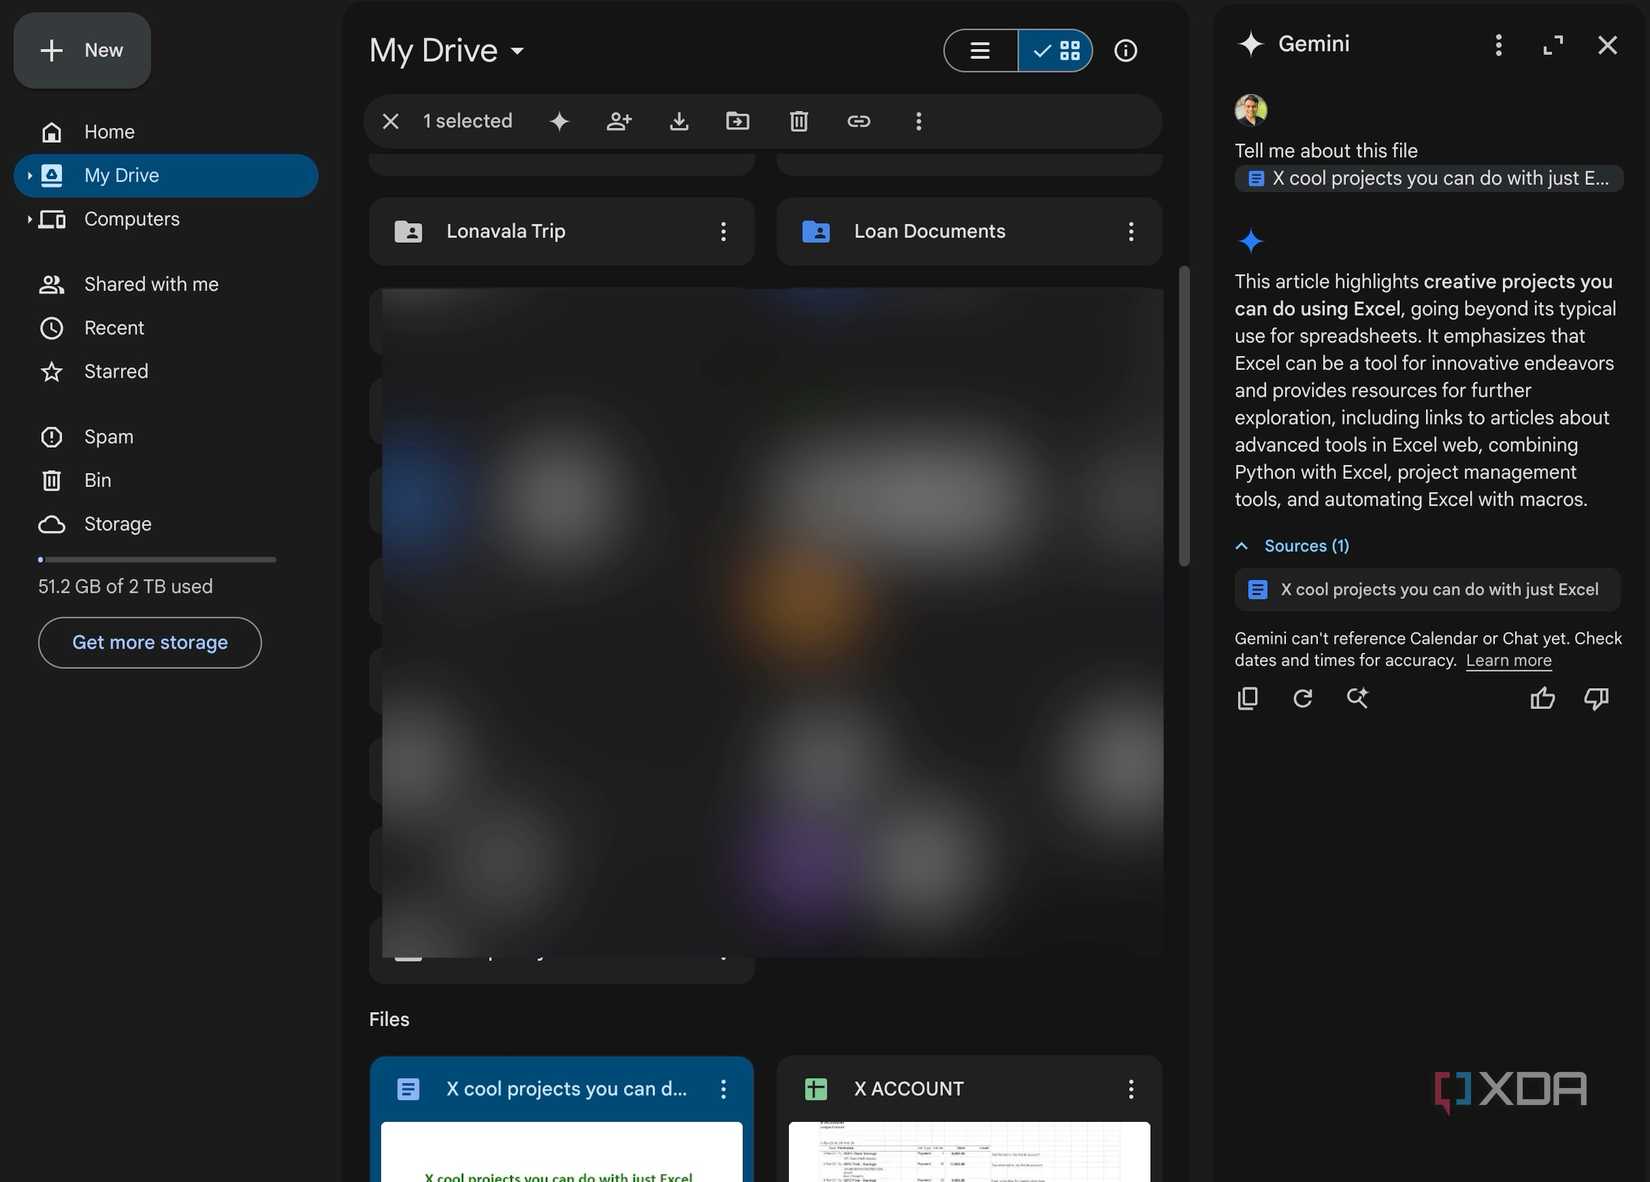Open the Spam section
Image resolution: width=1650 pixels, height=1182 pixels.
pos(108,437)
